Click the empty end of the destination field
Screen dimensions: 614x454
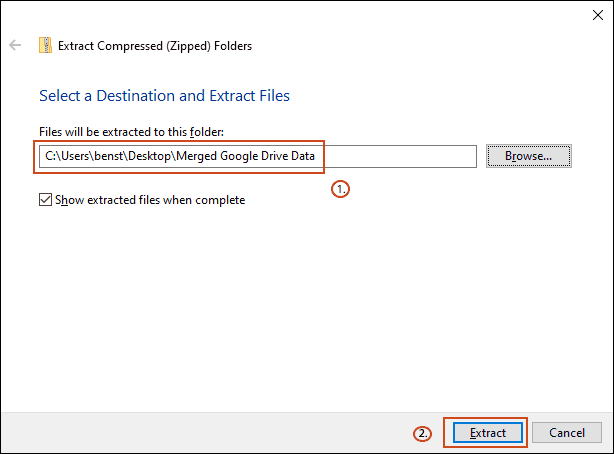(x=400, y=157)
